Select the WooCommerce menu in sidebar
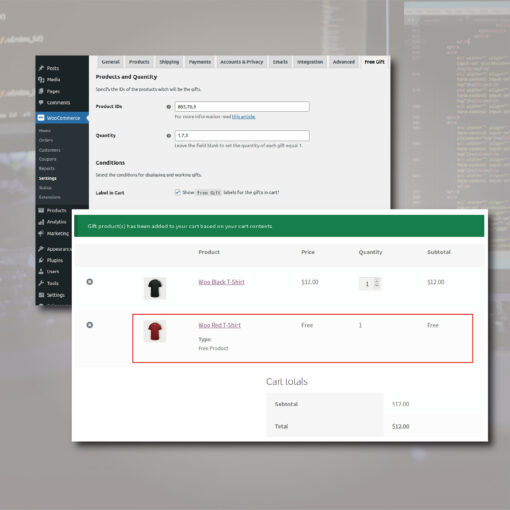510x510 pixels. 62,118
